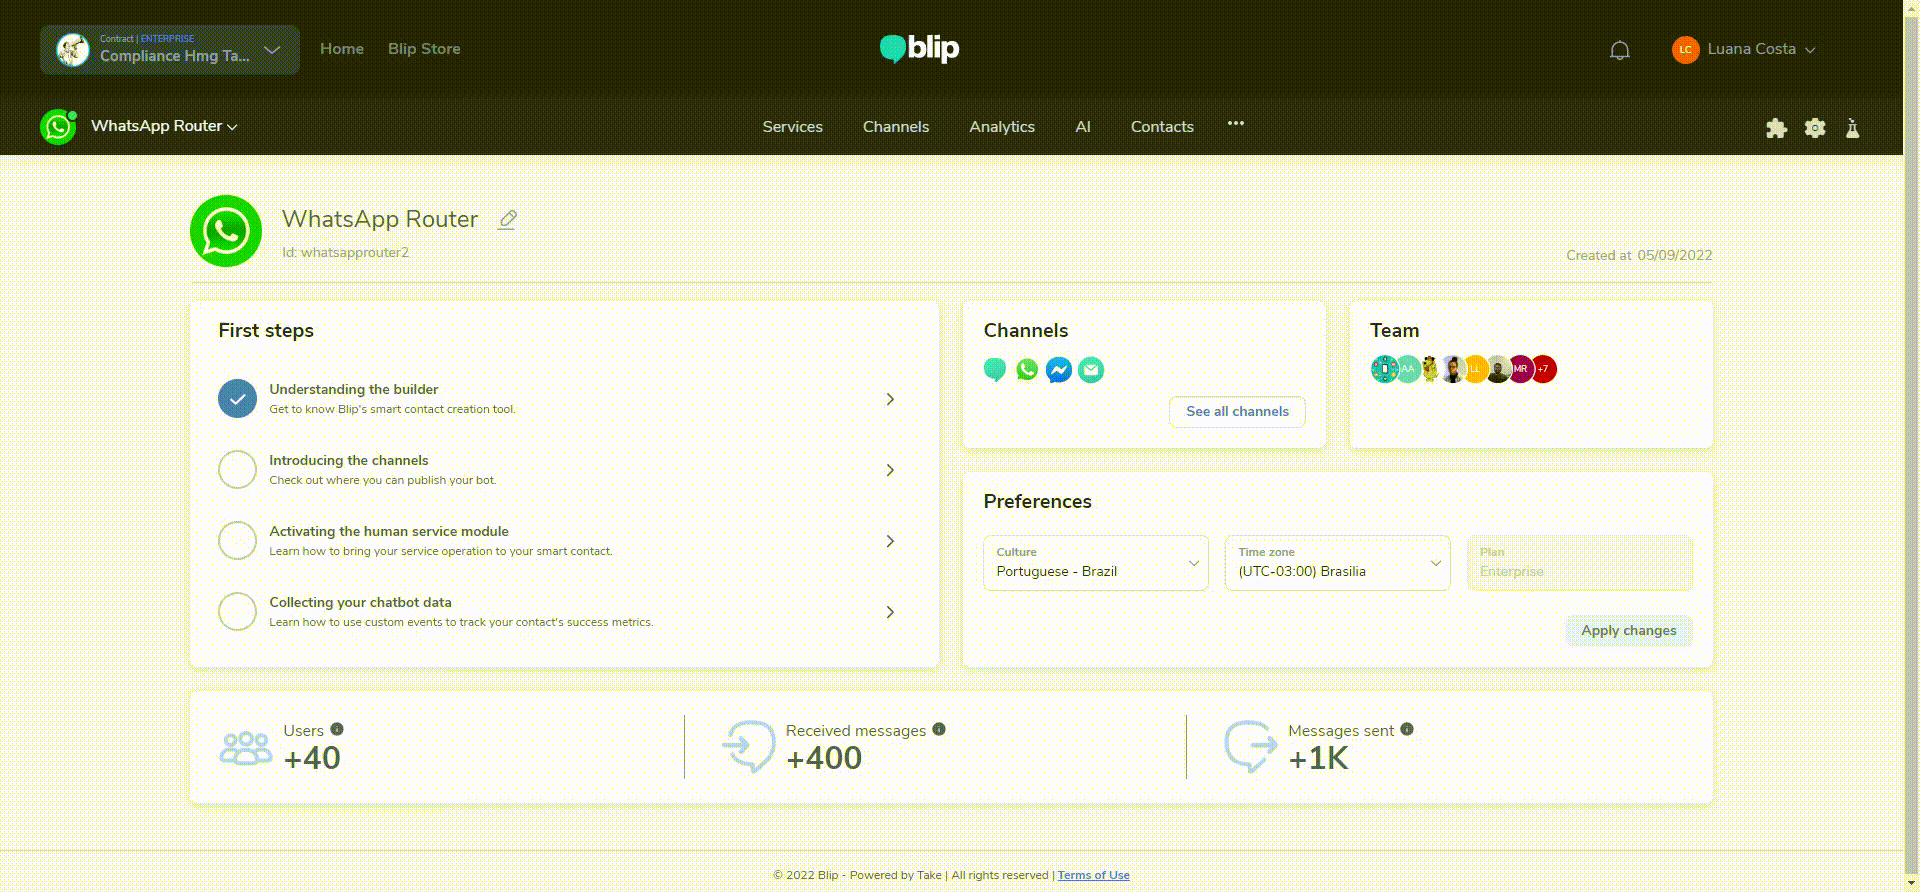The image size is (1920, 892).
Task: Check the Activating the human service module circle
Action: 238,541
